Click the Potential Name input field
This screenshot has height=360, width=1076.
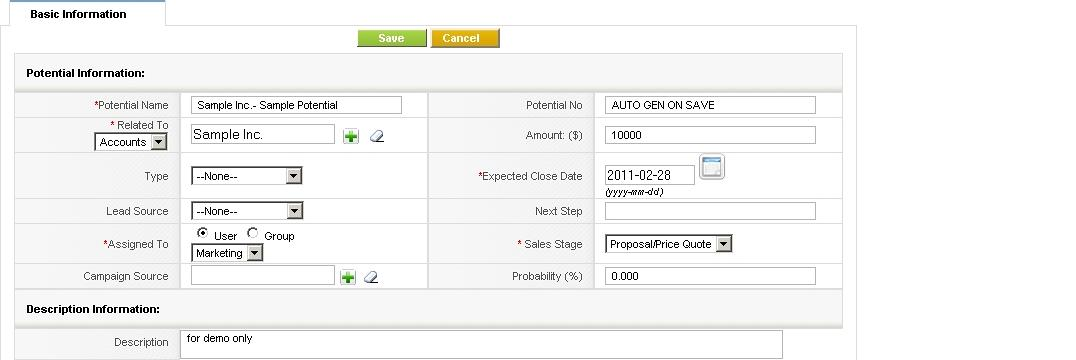point(296,105)
